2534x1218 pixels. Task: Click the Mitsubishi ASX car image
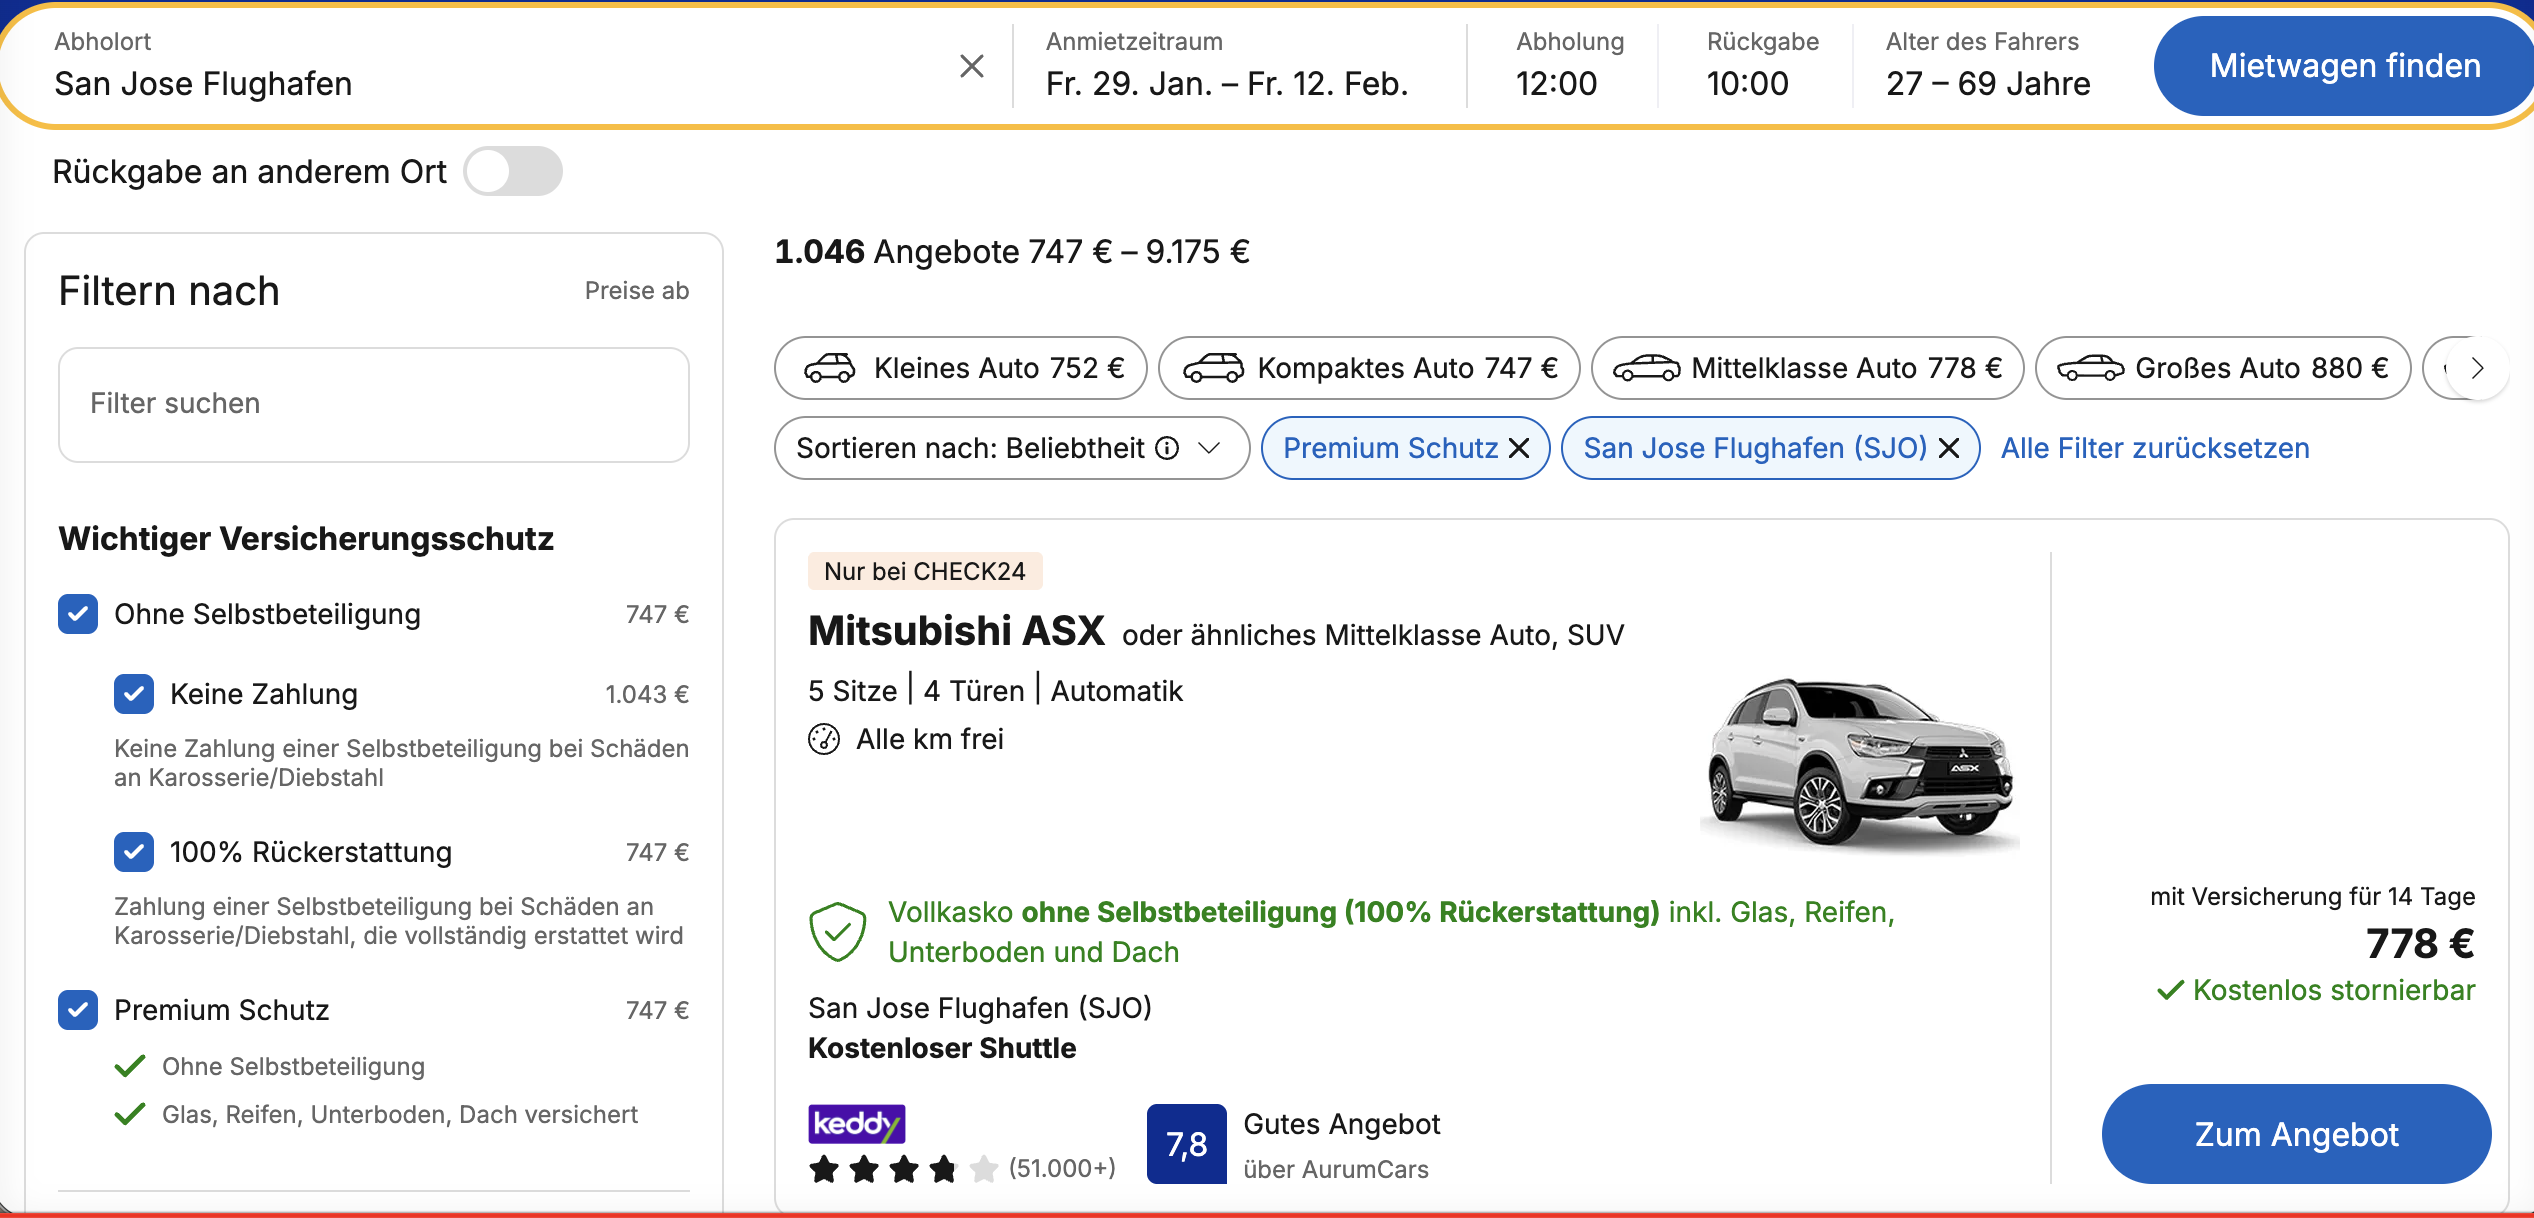pos(1860,766)
